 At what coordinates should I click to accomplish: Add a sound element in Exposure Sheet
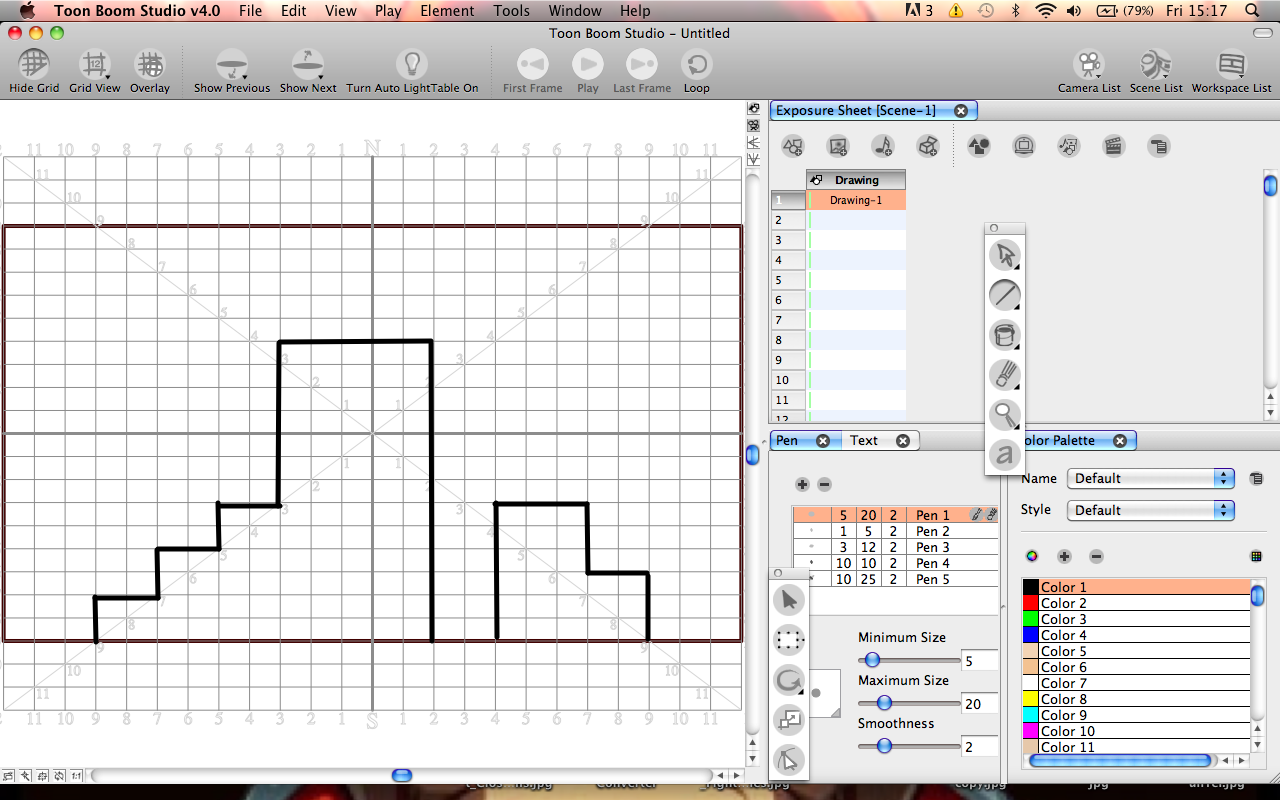[x=883, y=146]
